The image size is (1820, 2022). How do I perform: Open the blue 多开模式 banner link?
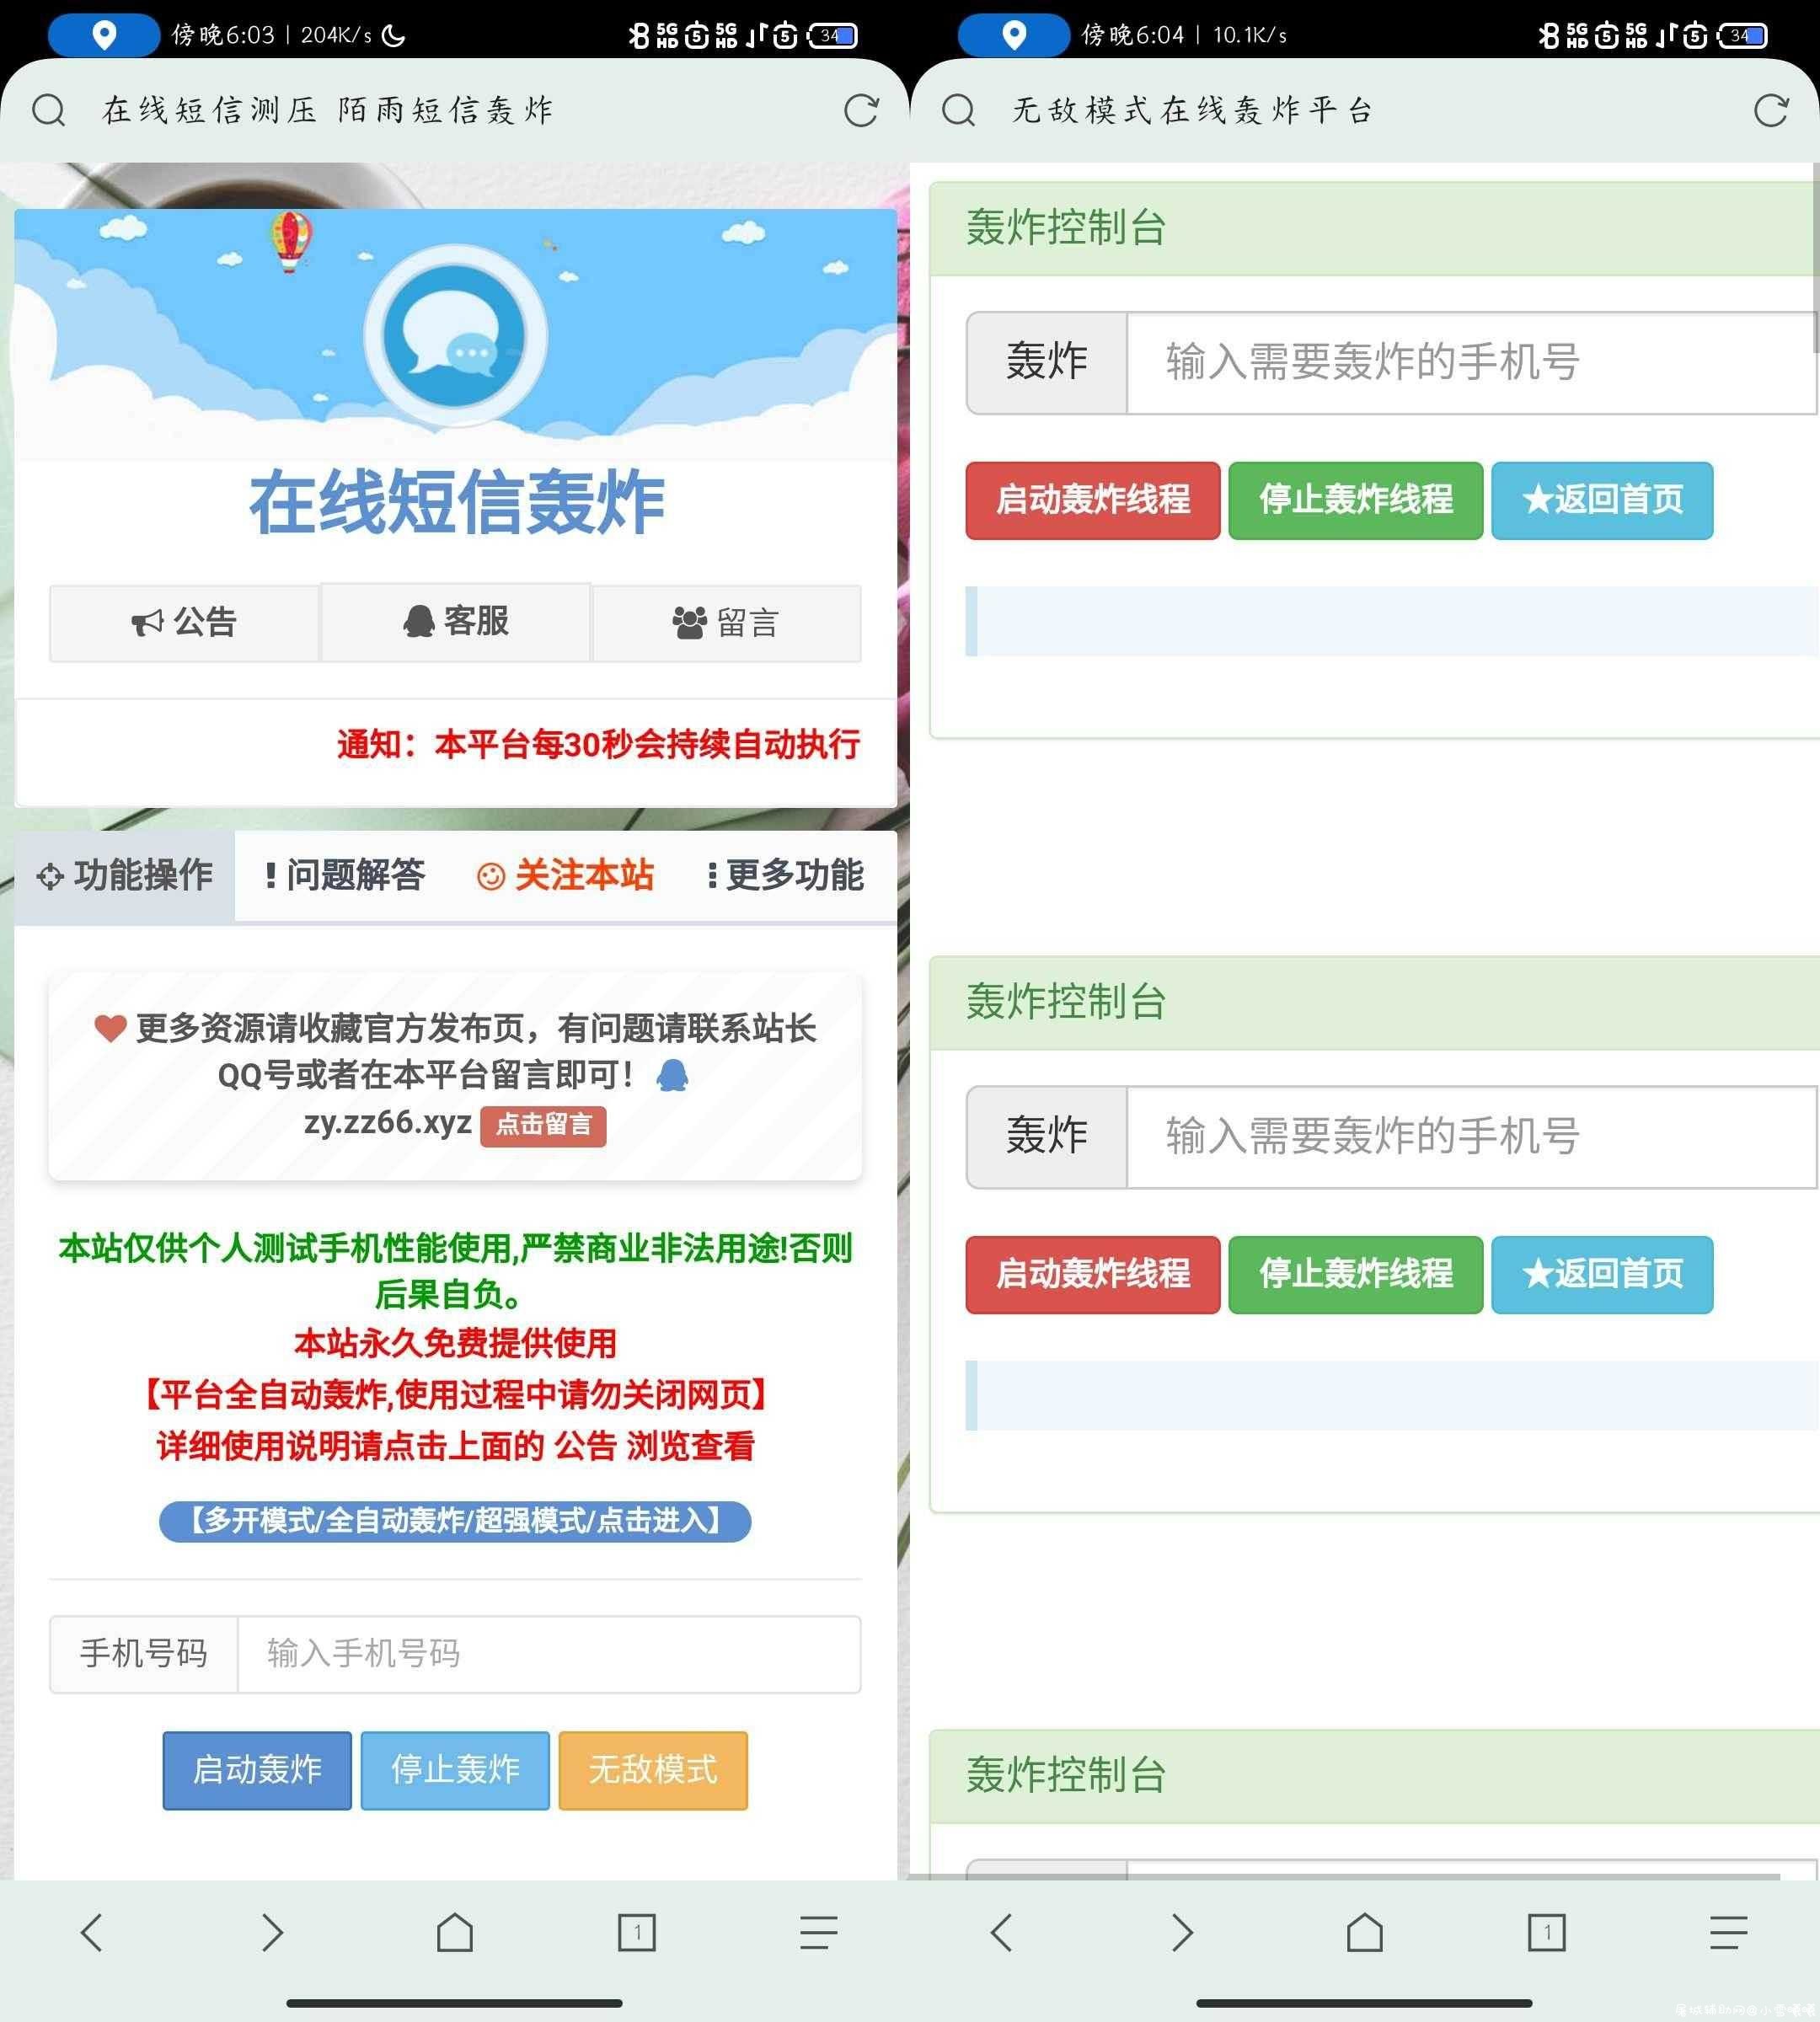click(x=455, y=1521)
